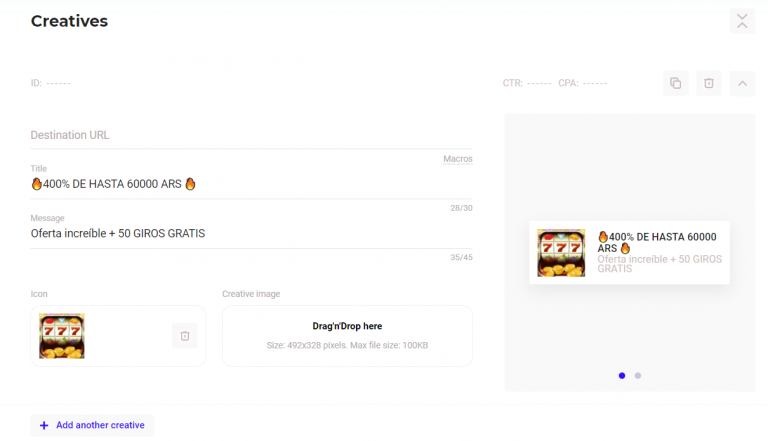Click the preview message text GIROS GRATIS

(x=659, y=264)
